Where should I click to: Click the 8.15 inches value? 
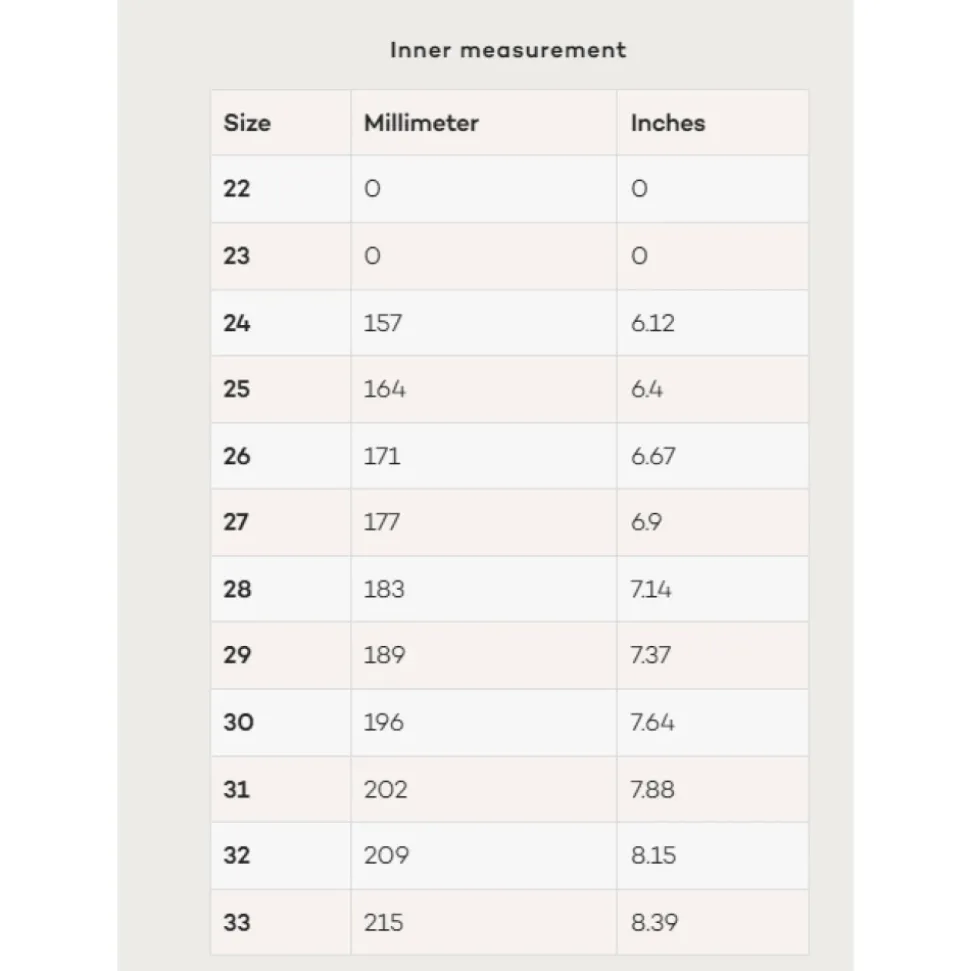tap(653, 855)
